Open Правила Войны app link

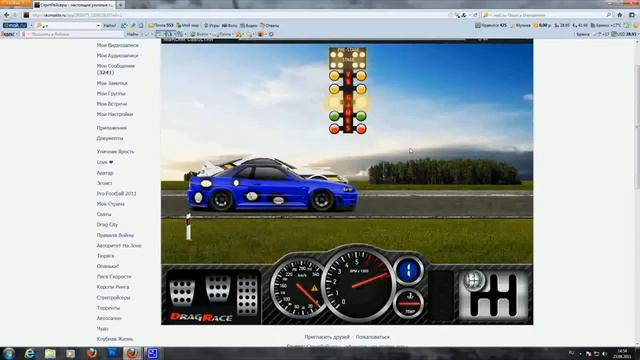(115, 235)
